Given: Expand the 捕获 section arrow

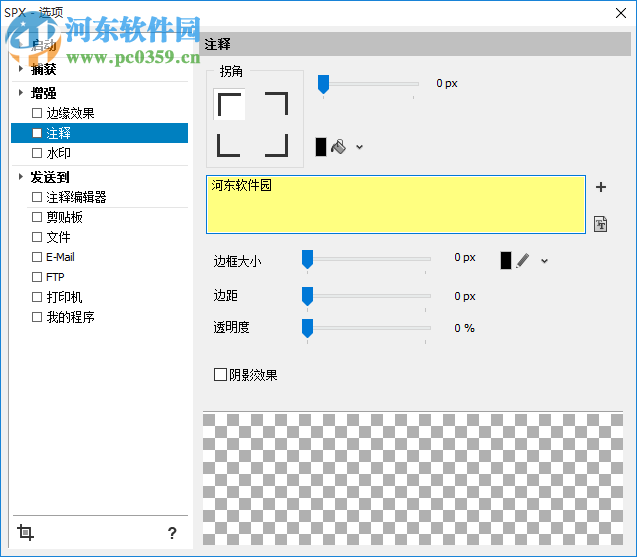Looking at the screenshot, I should 21,69.
